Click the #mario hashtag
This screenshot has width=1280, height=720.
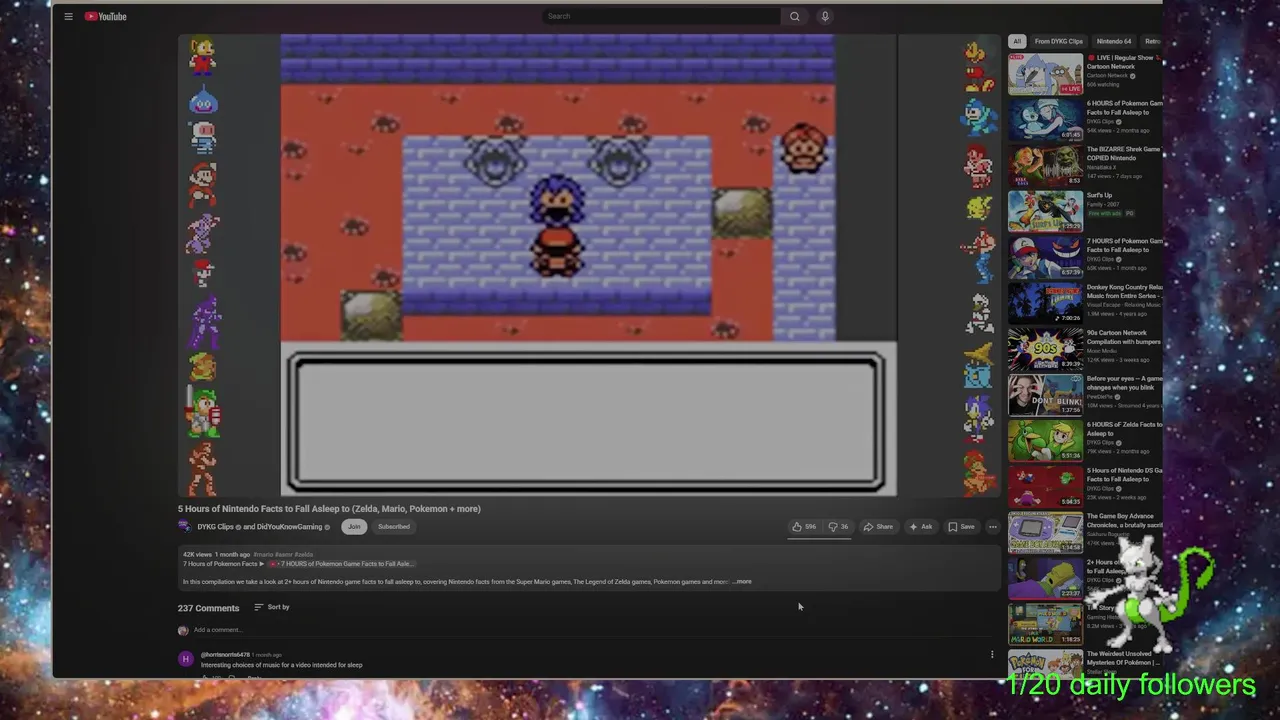[264, 554]
